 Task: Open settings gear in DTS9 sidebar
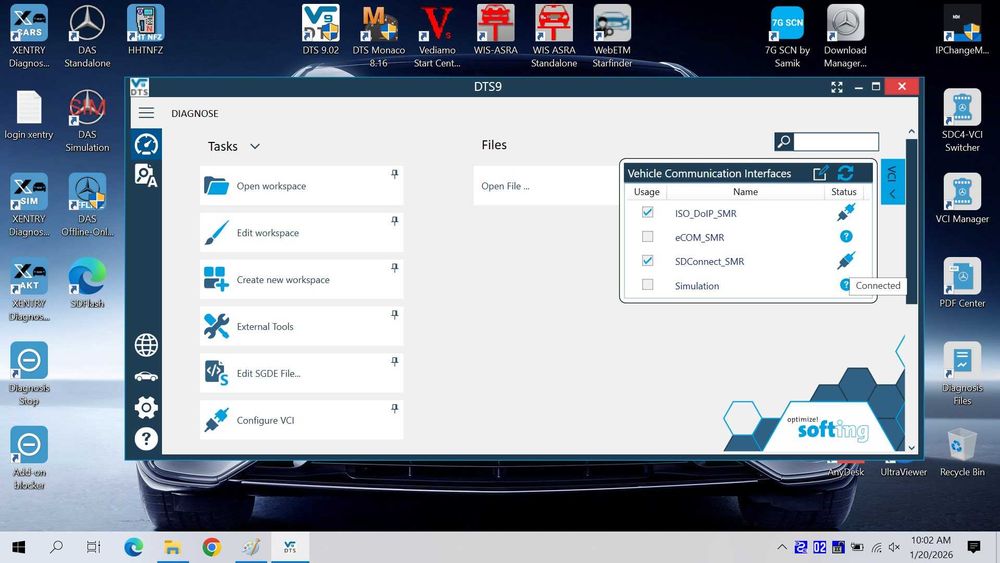click(146, 407)
